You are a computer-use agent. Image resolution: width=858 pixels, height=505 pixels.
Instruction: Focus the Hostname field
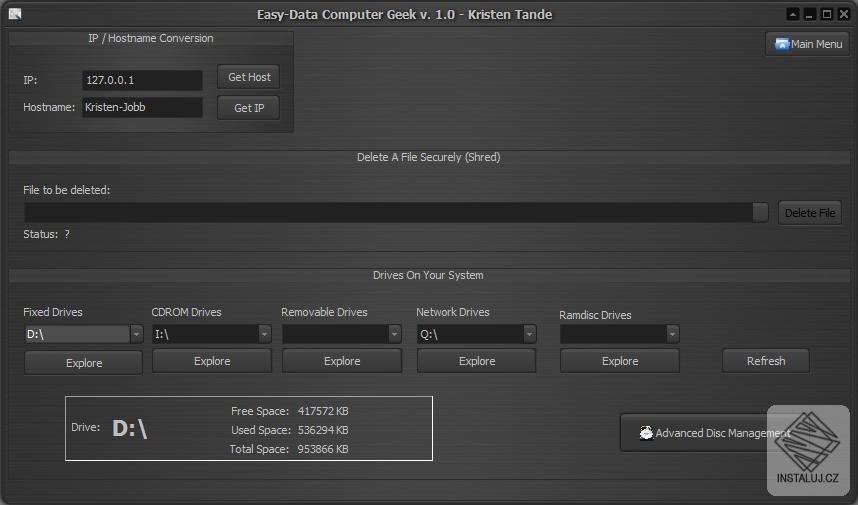click(x=142, y=107)
